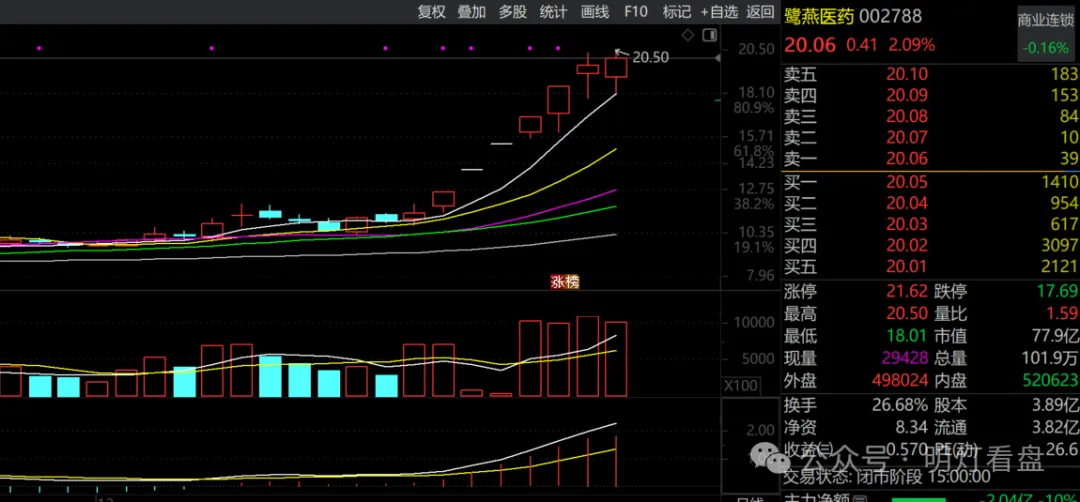This screenshot has width=1080, height=502.
Task: Click the leftmost purple info dot above the chart
Action: coord(39,48)
